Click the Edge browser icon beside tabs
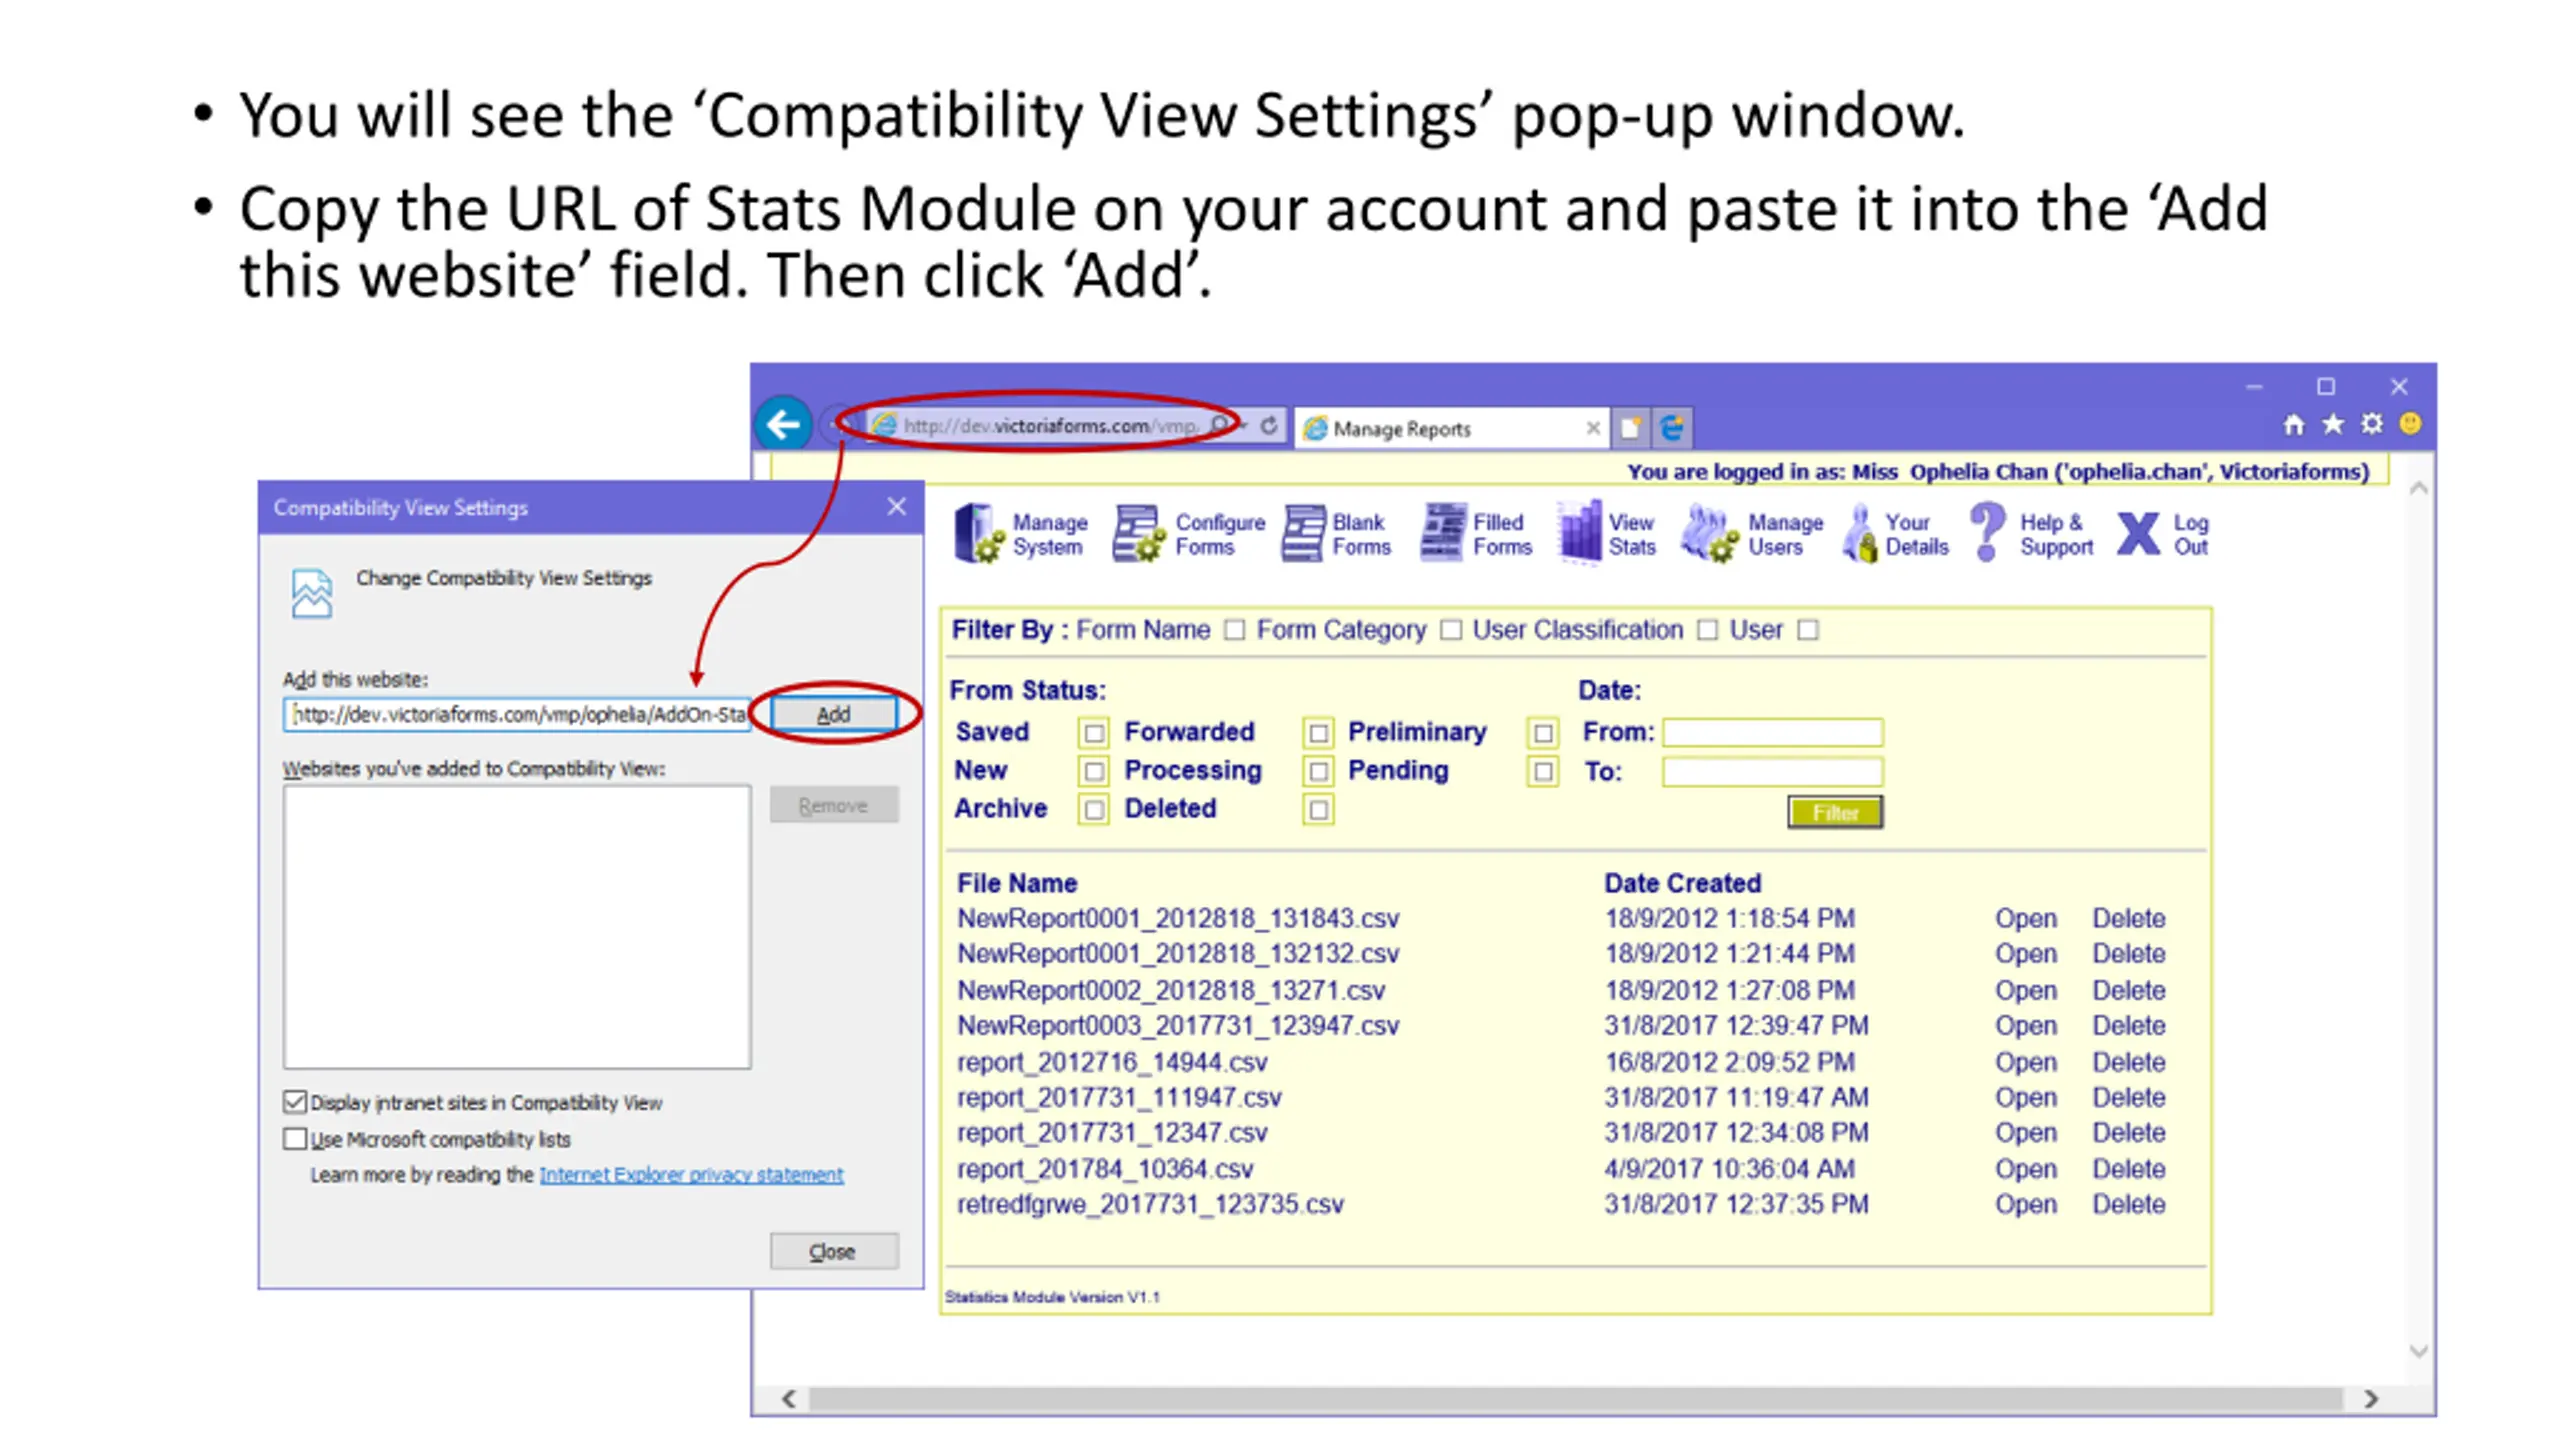Viewport: 2560px width, 1440px height. pyautogui.click(x=1672, y=428)
